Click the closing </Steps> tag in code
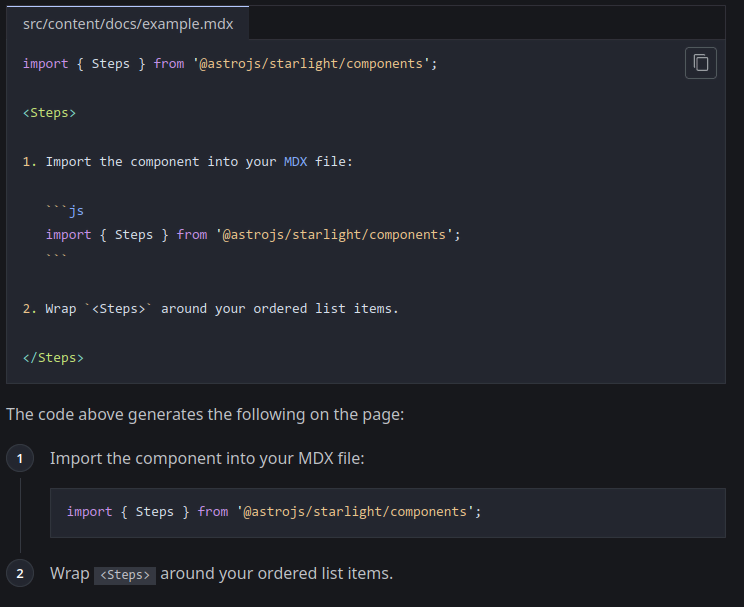This screenshot has width=744, height=607. click(x=53, y=357)
